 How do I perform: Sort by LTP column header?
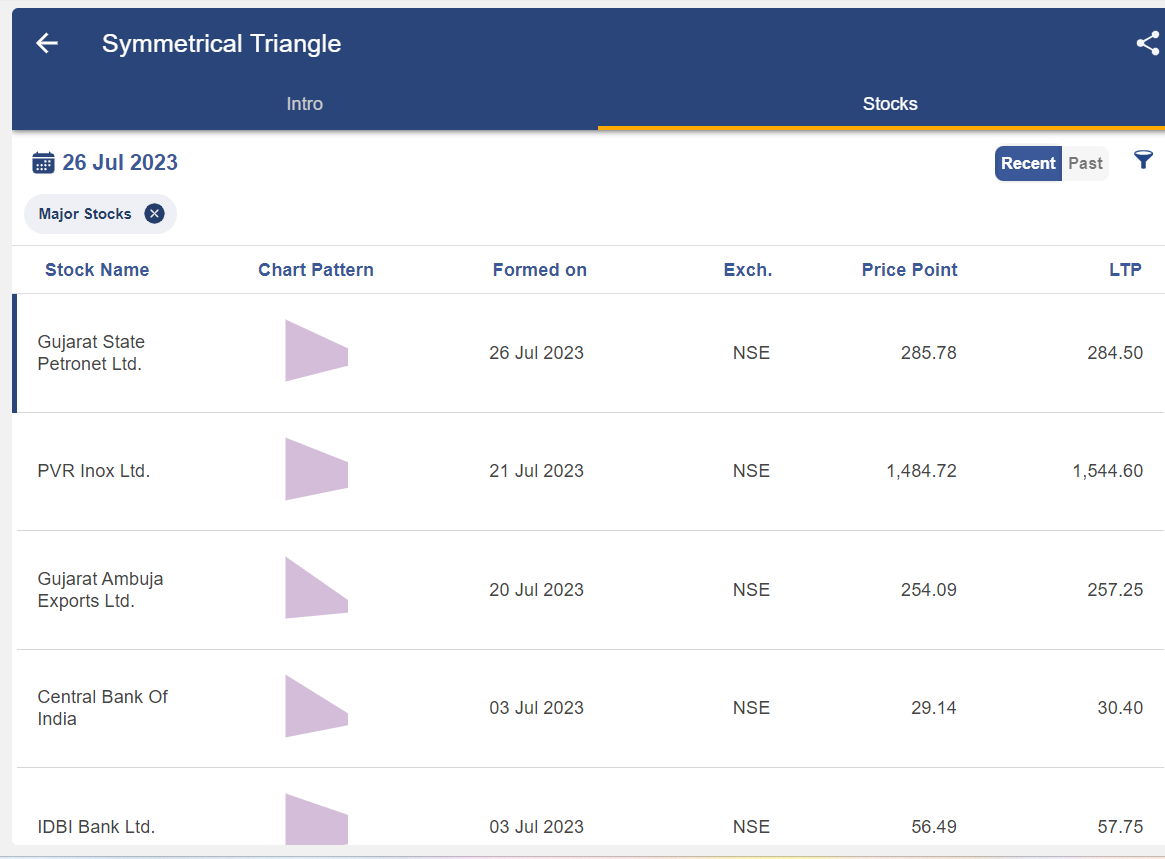1125,270
